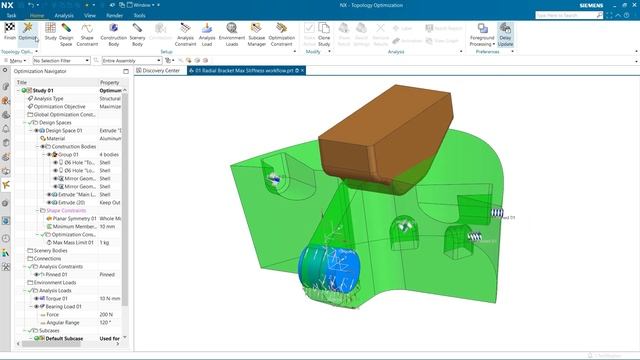This screenshot has height=360, width=640.
Task: Click the help question mark icon
Action: click(627, 15)
